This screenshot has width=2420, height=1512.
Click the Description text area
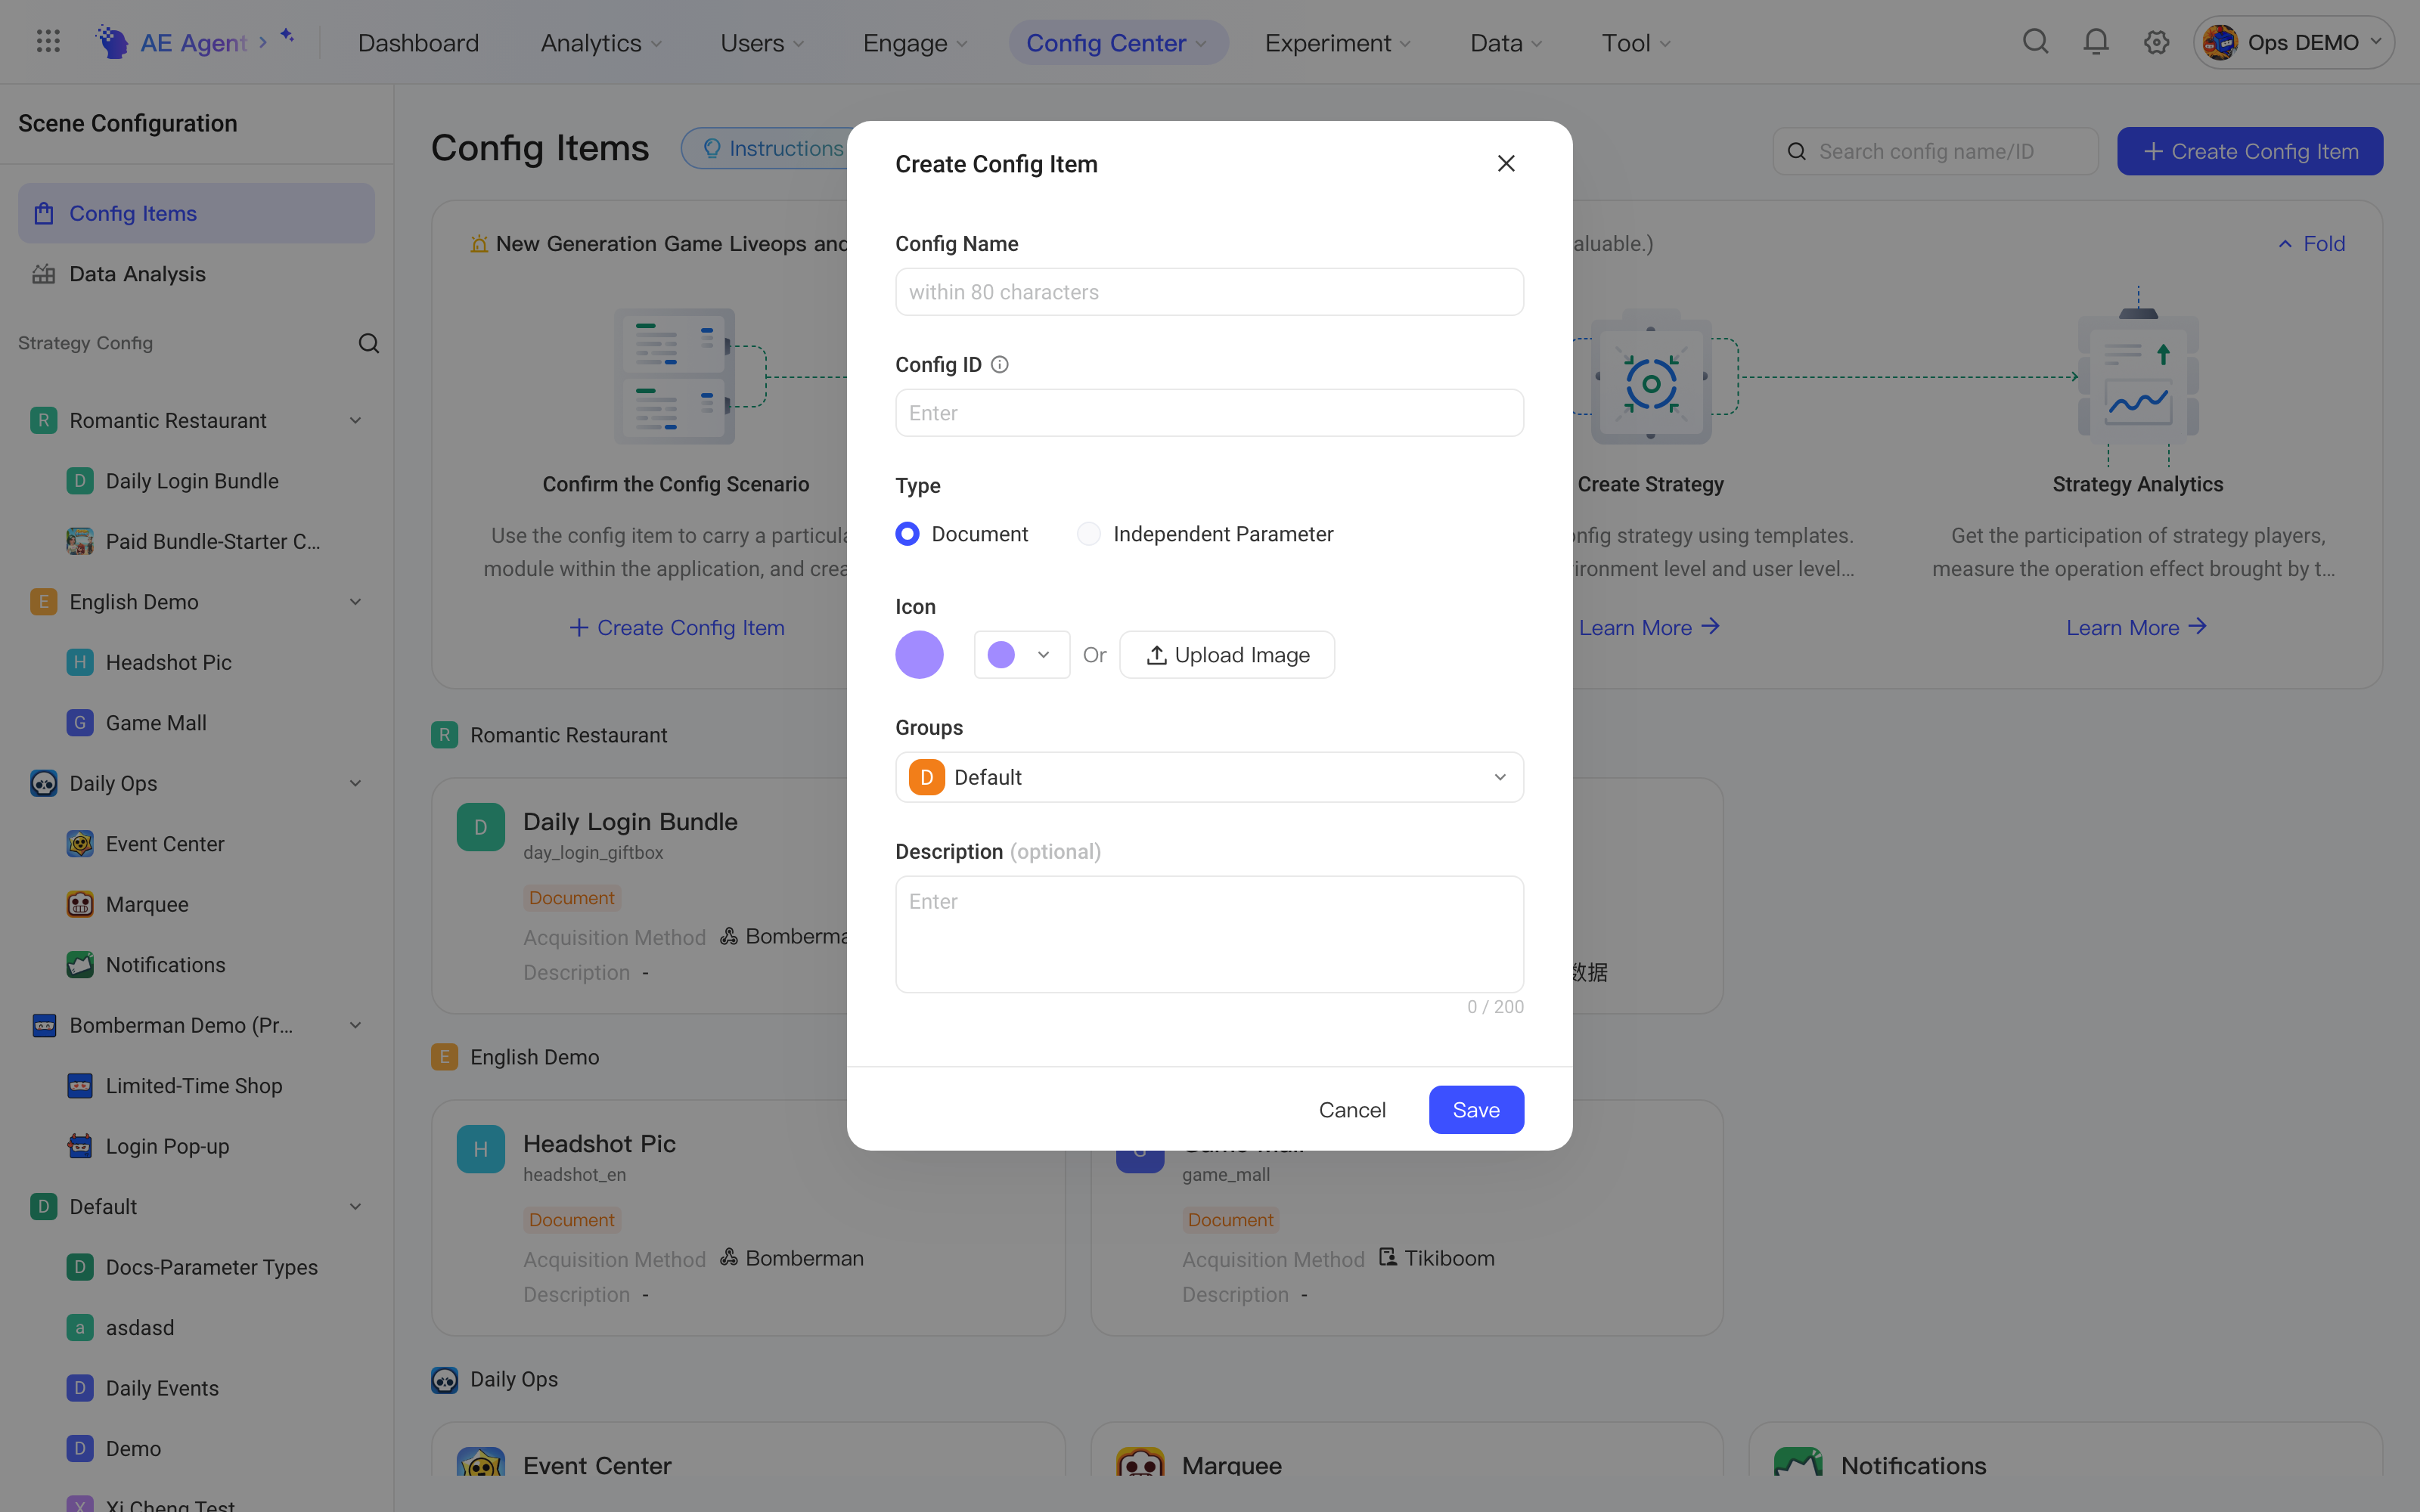[x=1209, y=934]
